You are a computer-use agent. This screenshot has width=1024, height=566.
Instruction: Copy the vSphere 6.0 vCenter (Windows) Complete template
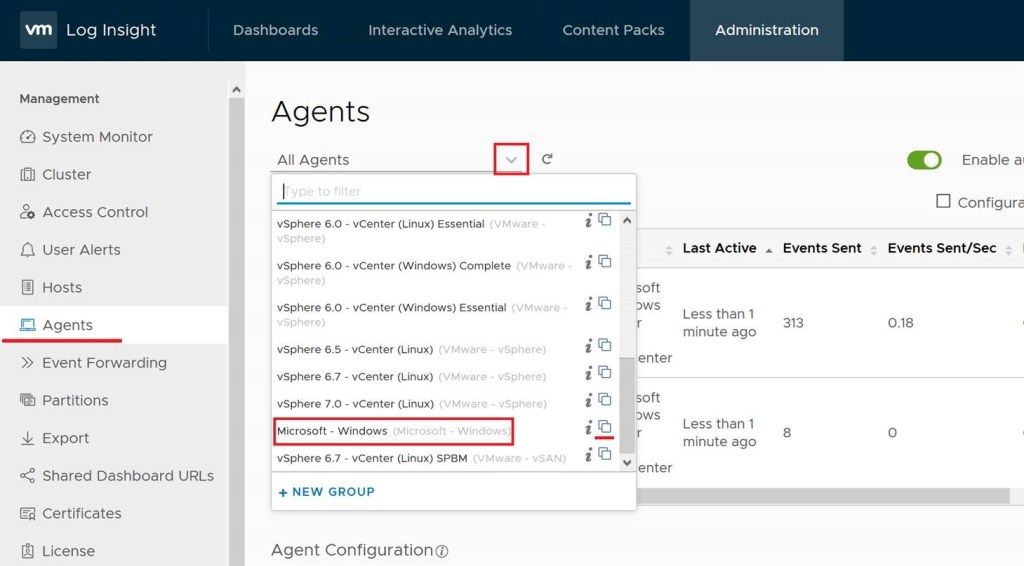(x=604, y=262)
